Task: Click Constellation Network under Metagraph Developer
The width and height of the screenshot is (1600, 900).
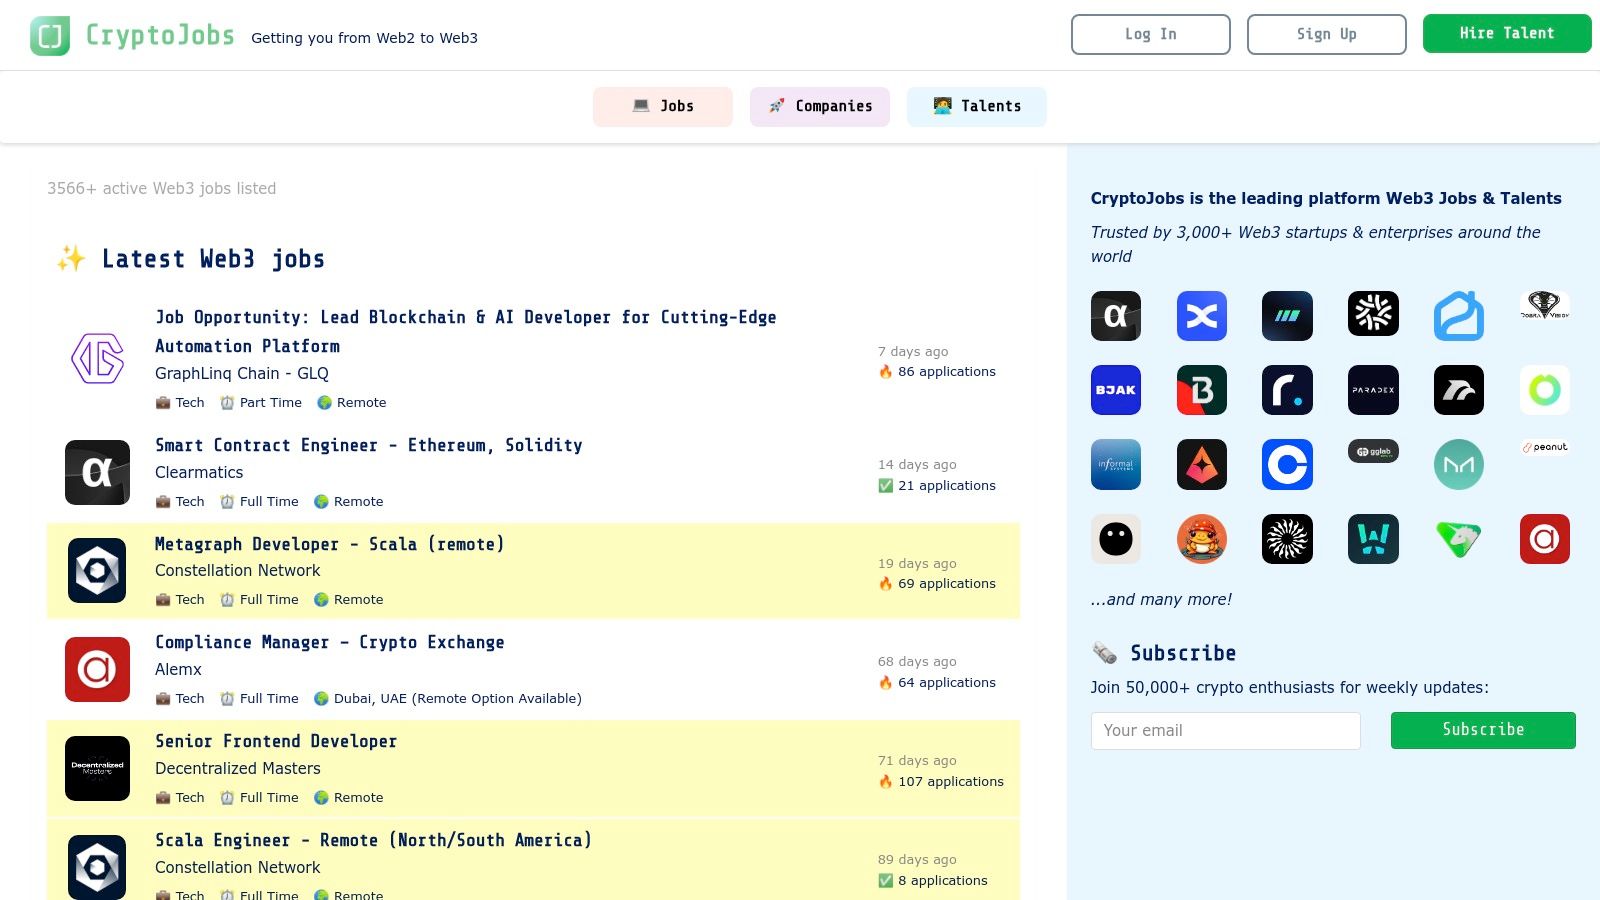Action: pyautogui.click(x=238, y=570)
